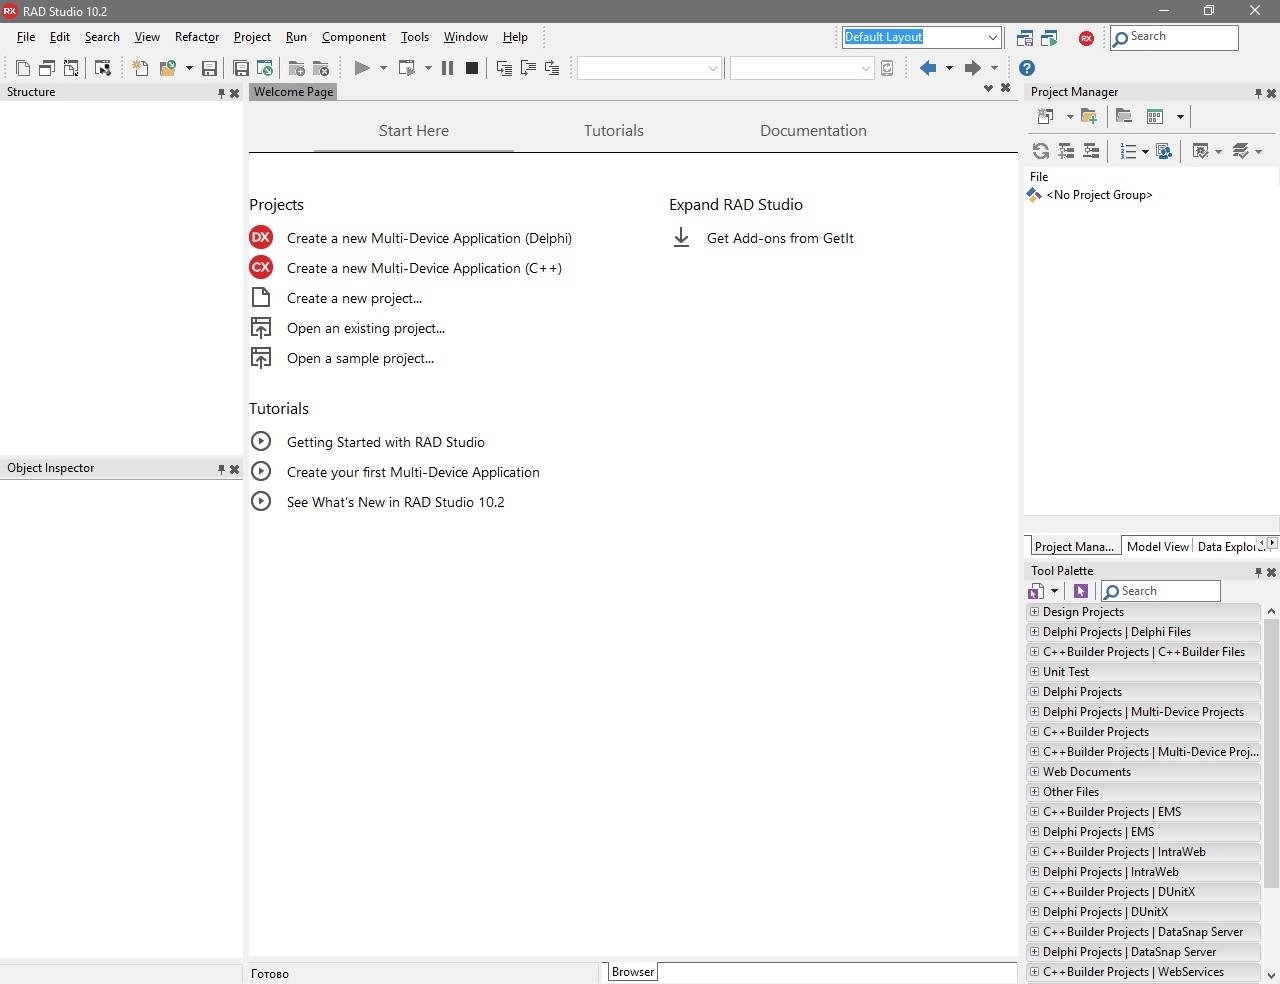This screenshot has width=1280, height=984.
Task: Click the Pause program icon
Action: [447, 68]
